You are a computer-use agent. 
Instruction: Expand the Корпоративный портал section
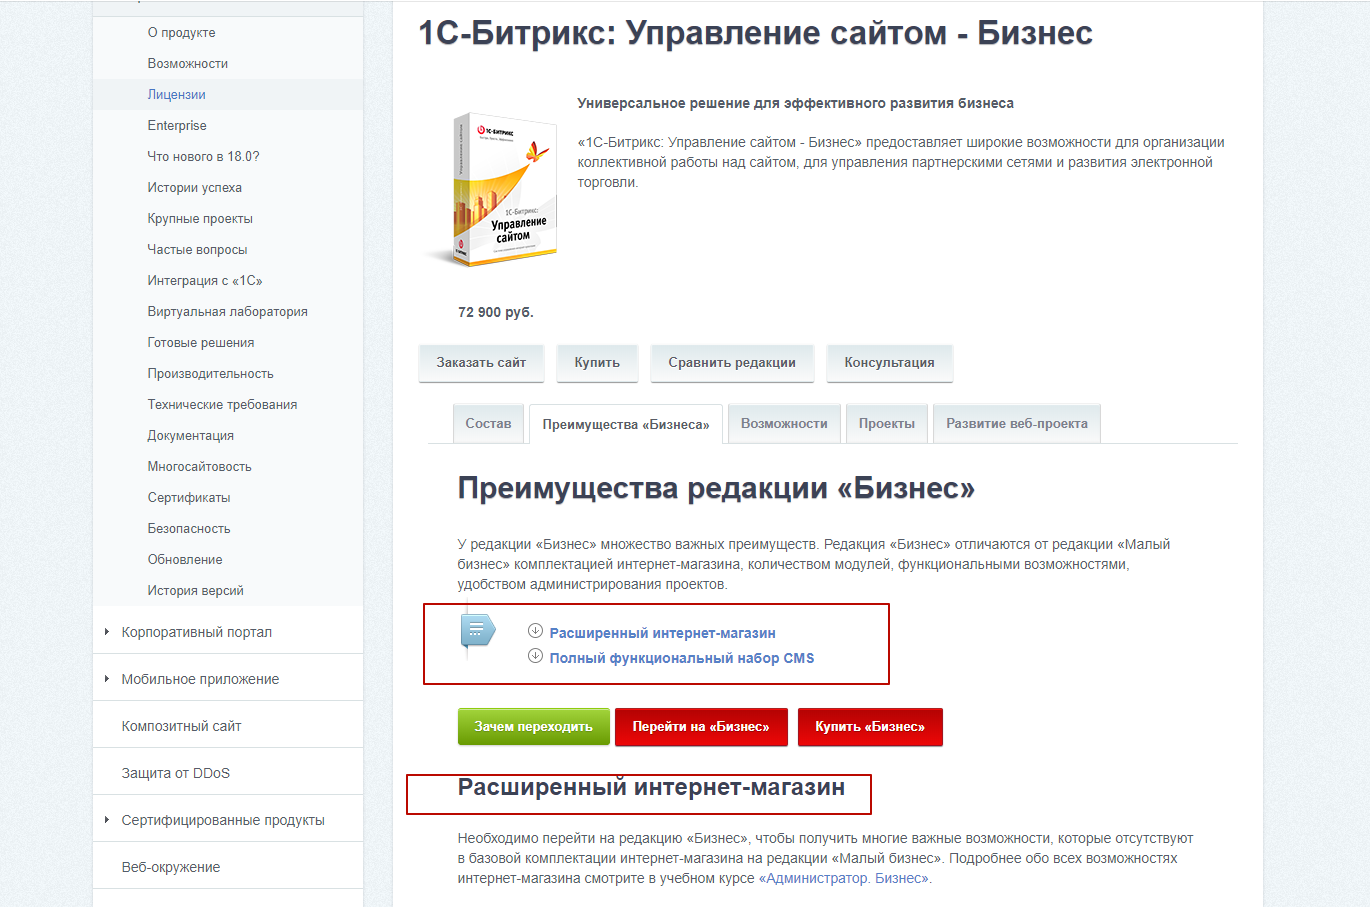tap(107, 632)
